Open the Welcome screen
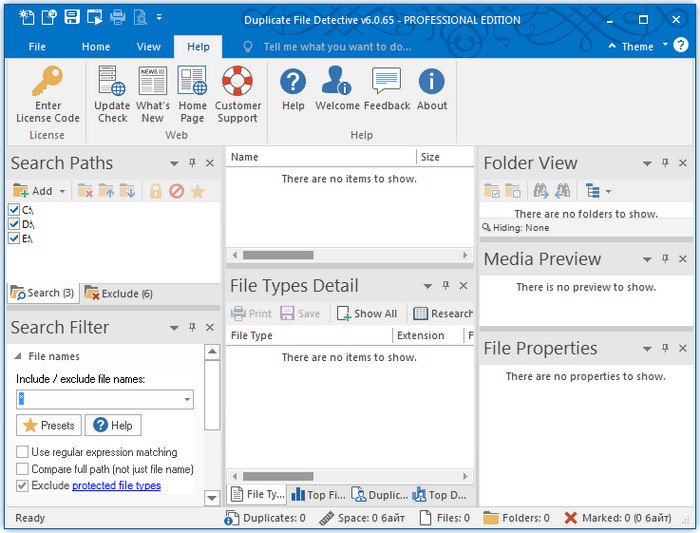The height and width of the screenshot is (533, 700). (x=337, y=88)
